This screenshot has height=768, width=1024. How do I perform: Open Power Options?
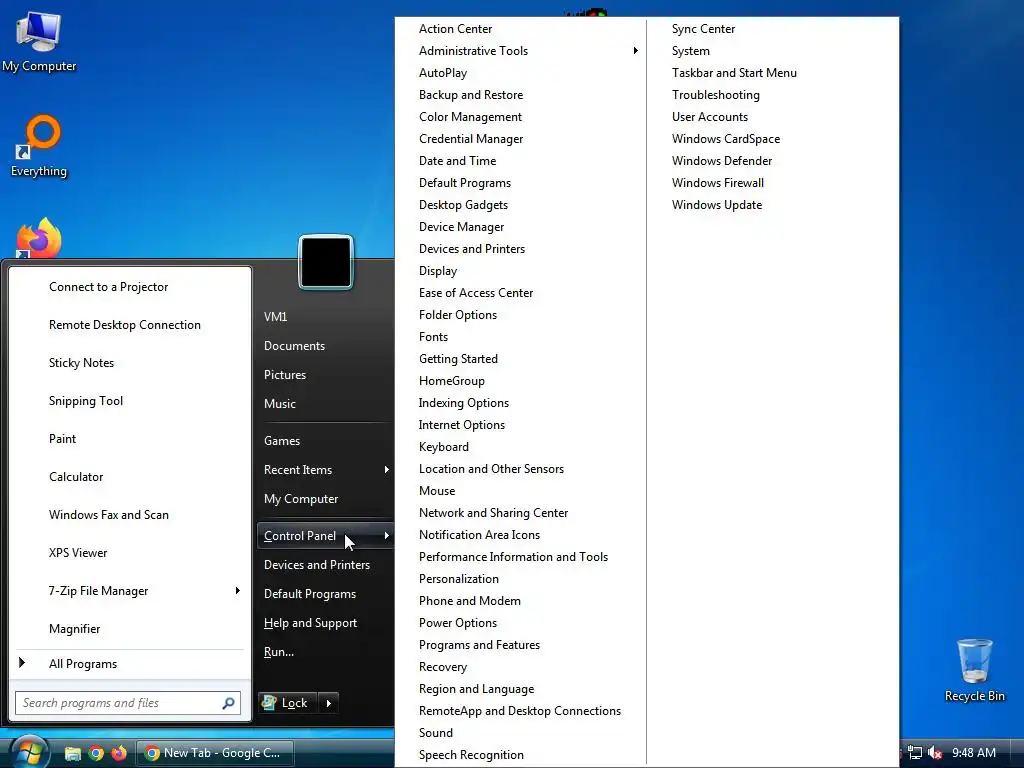tap(458, 623)
